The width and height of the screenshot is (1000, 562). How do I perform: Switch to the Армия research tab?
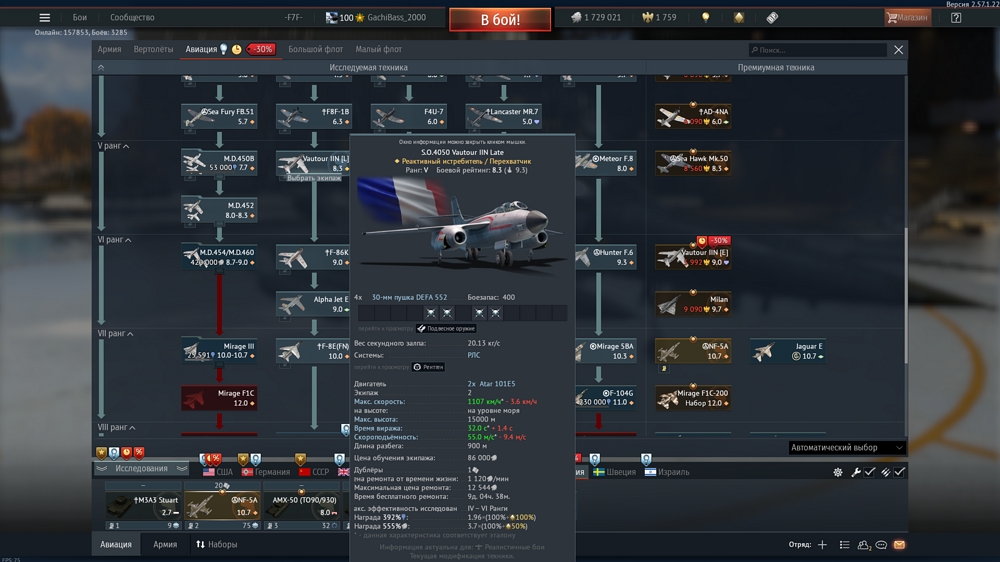[109, 49]
